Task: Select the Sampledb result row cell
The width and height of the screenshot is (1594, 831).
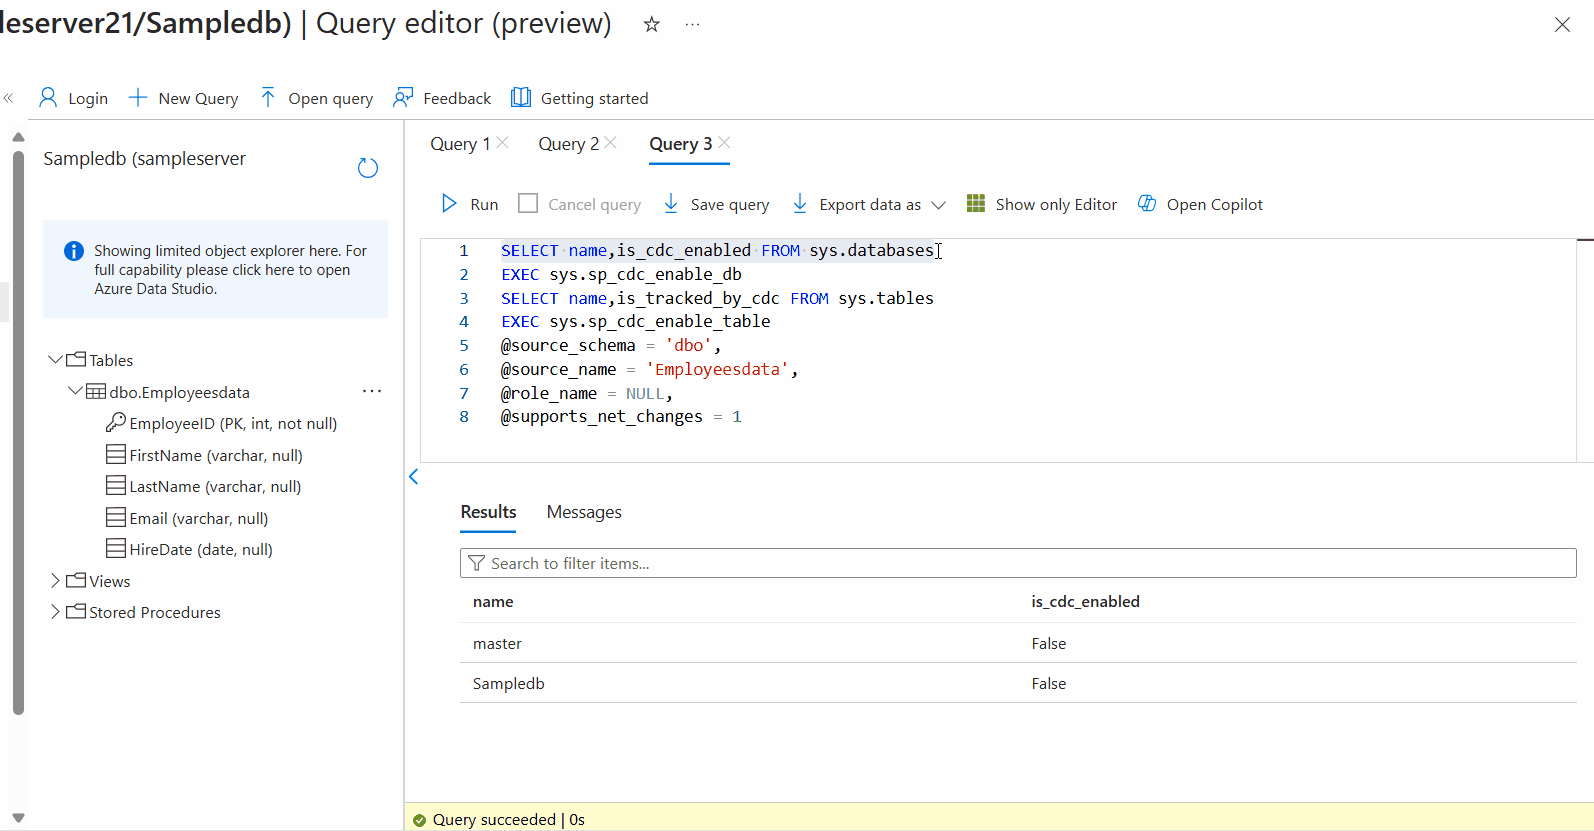Action: 508,683
